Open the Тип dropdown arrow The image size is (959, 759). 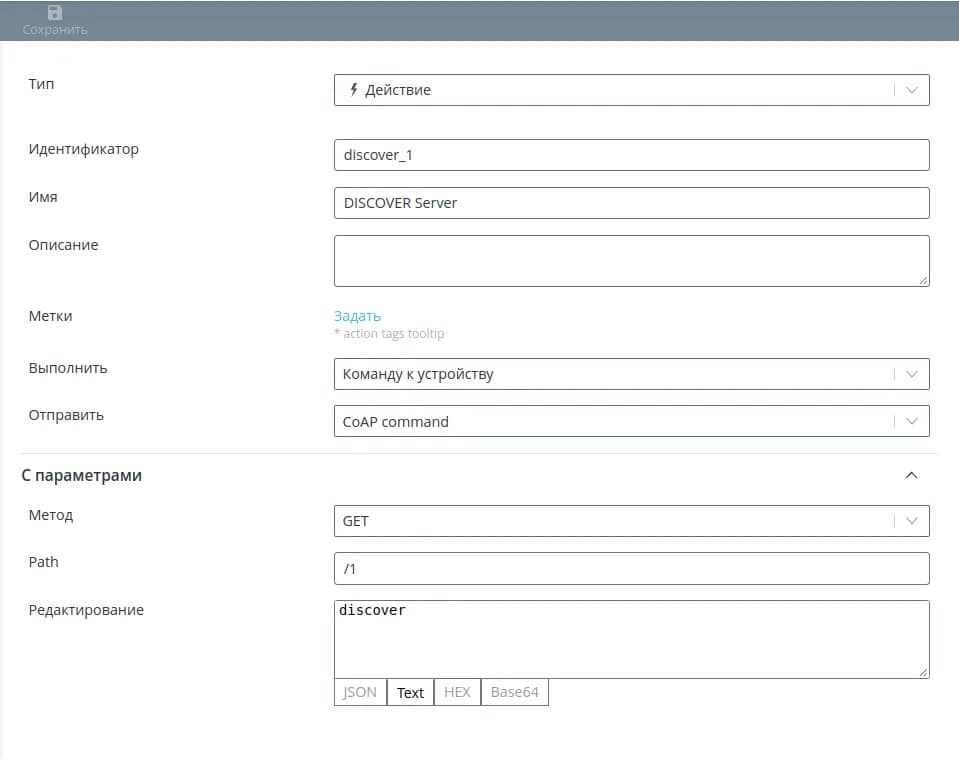(911, 90)
